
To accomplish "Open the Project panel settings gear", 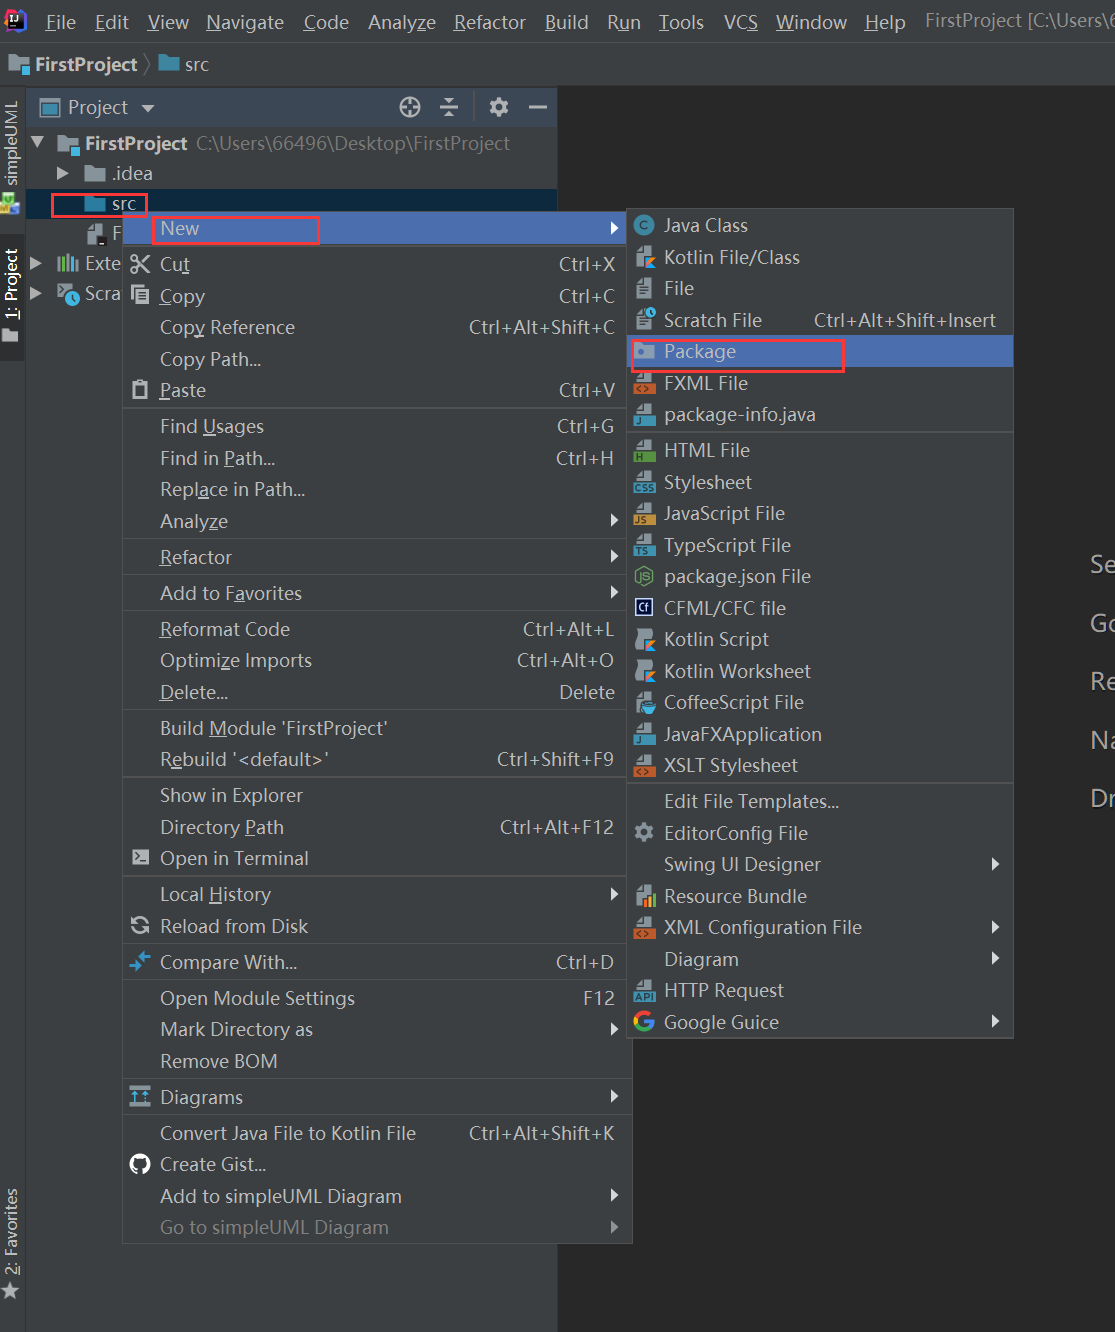I will tap(498, 107).
